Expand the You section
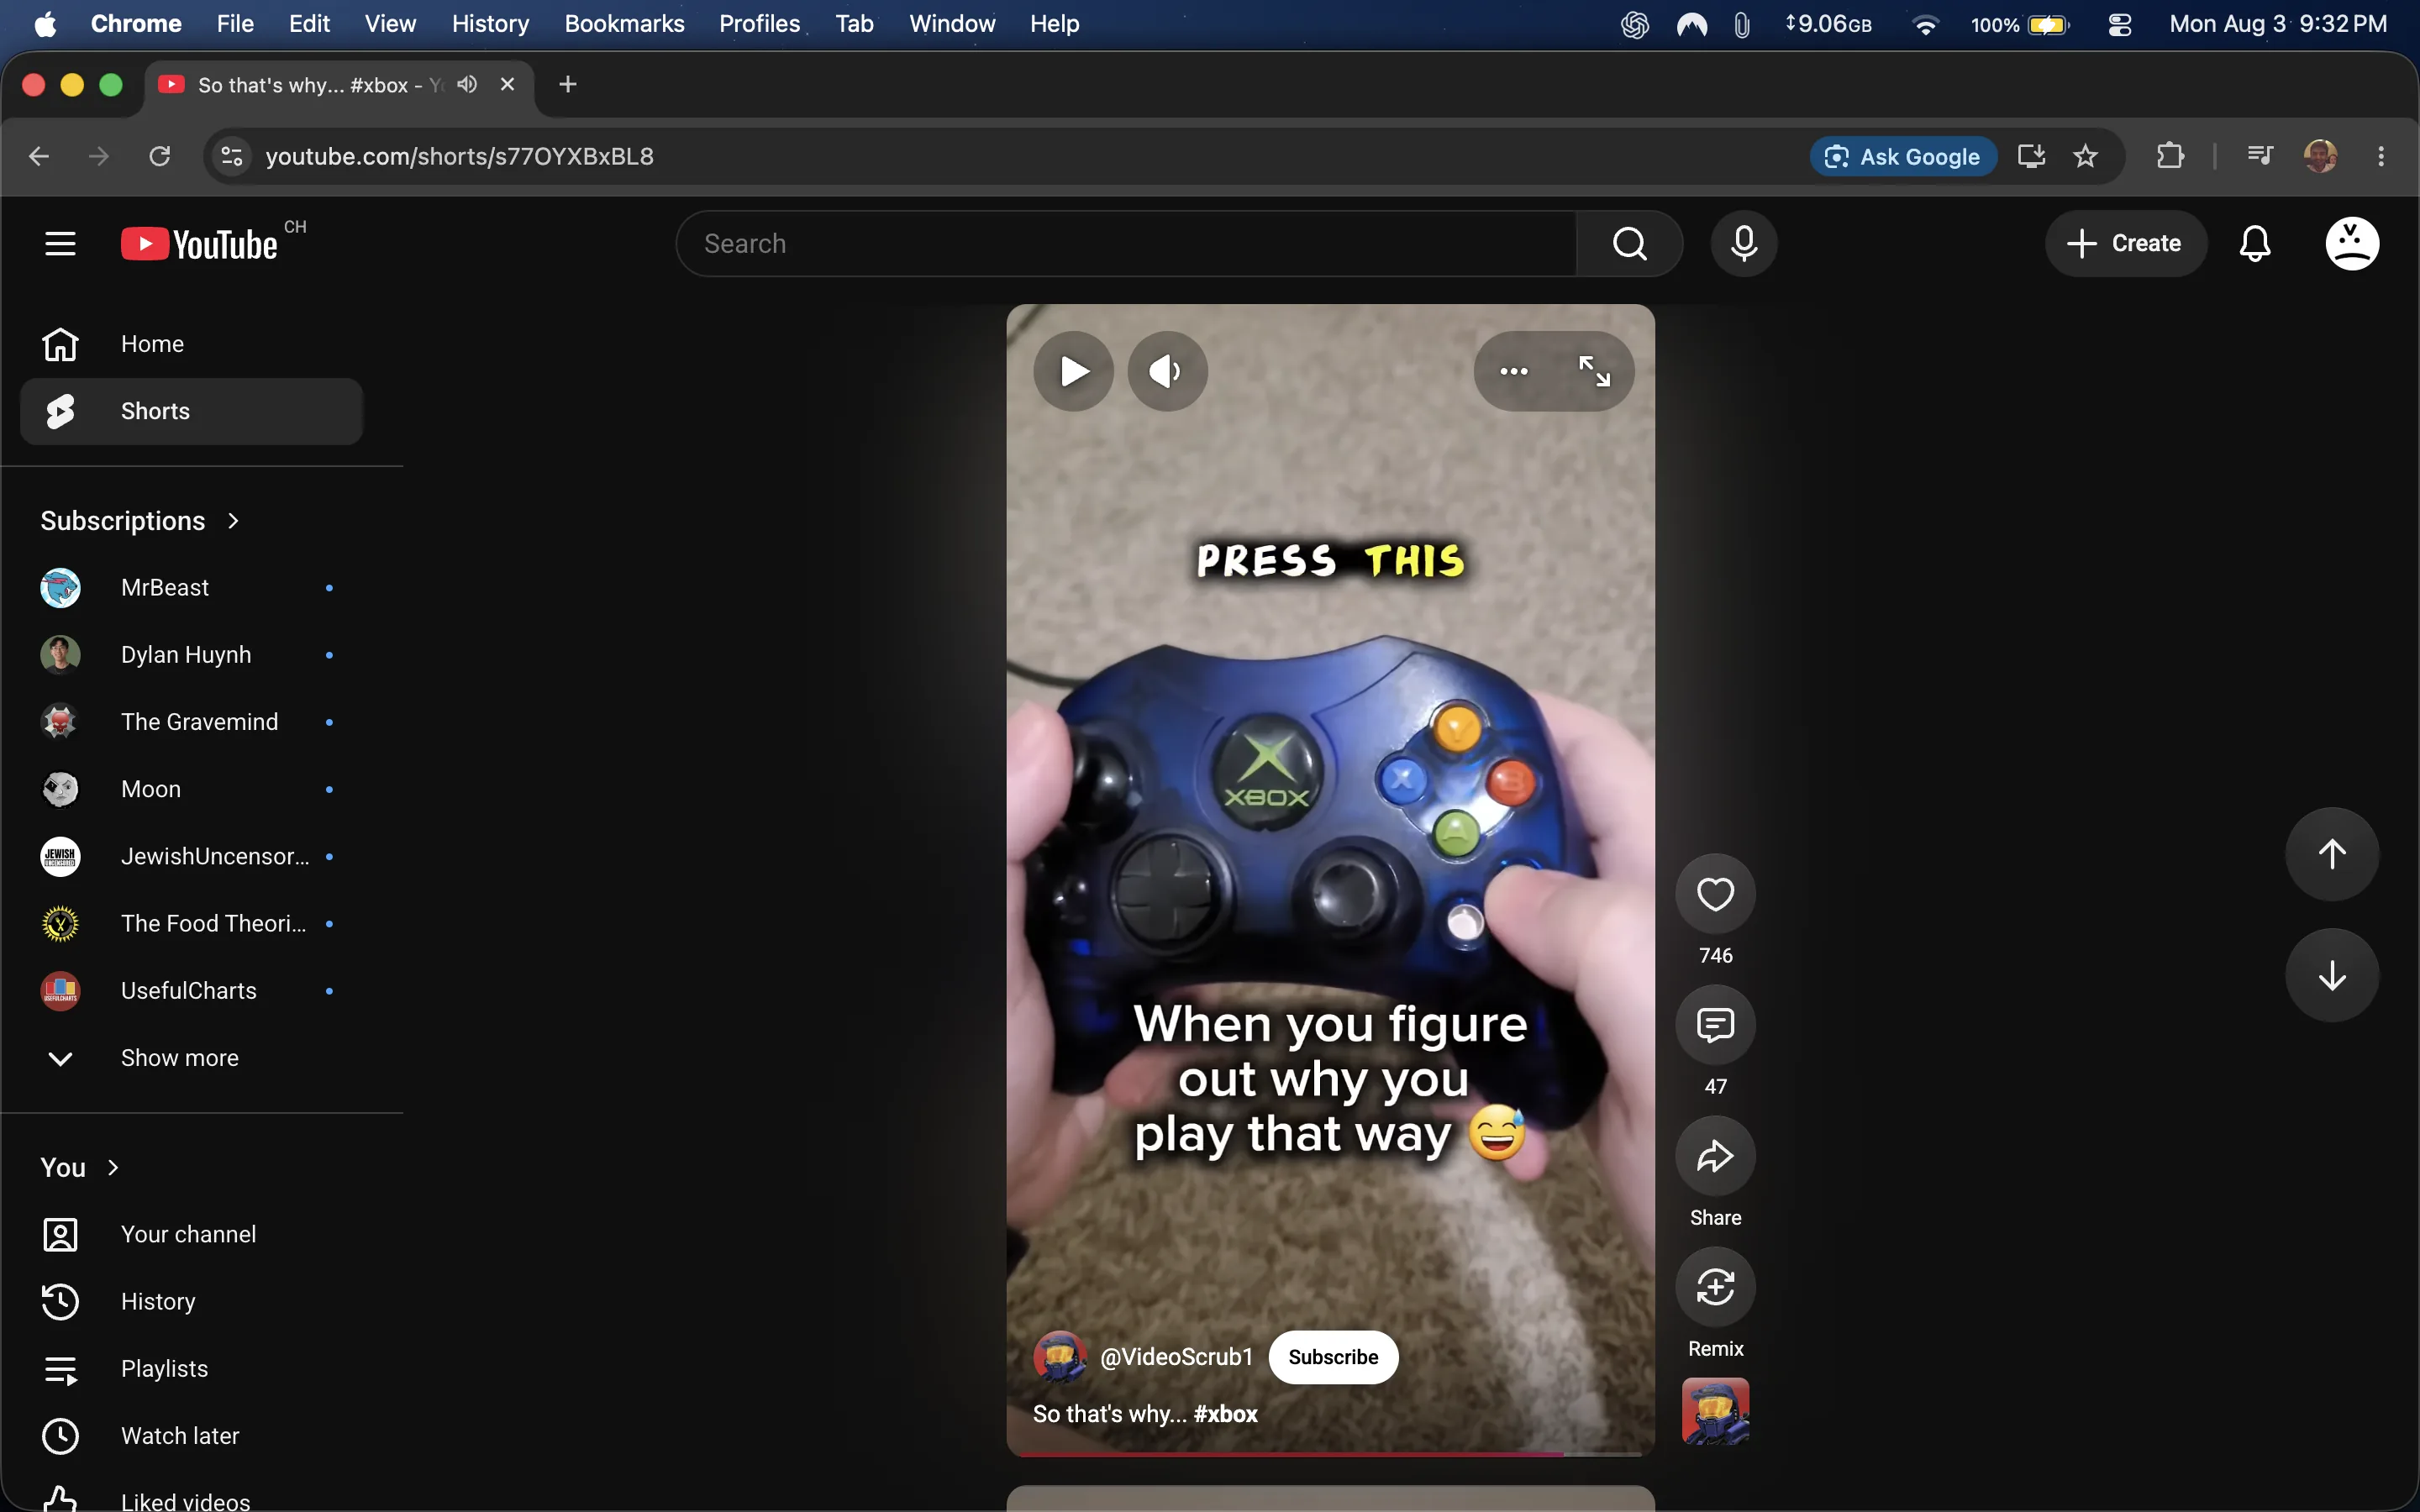2420x1512 pixels. click(80, 1167)
